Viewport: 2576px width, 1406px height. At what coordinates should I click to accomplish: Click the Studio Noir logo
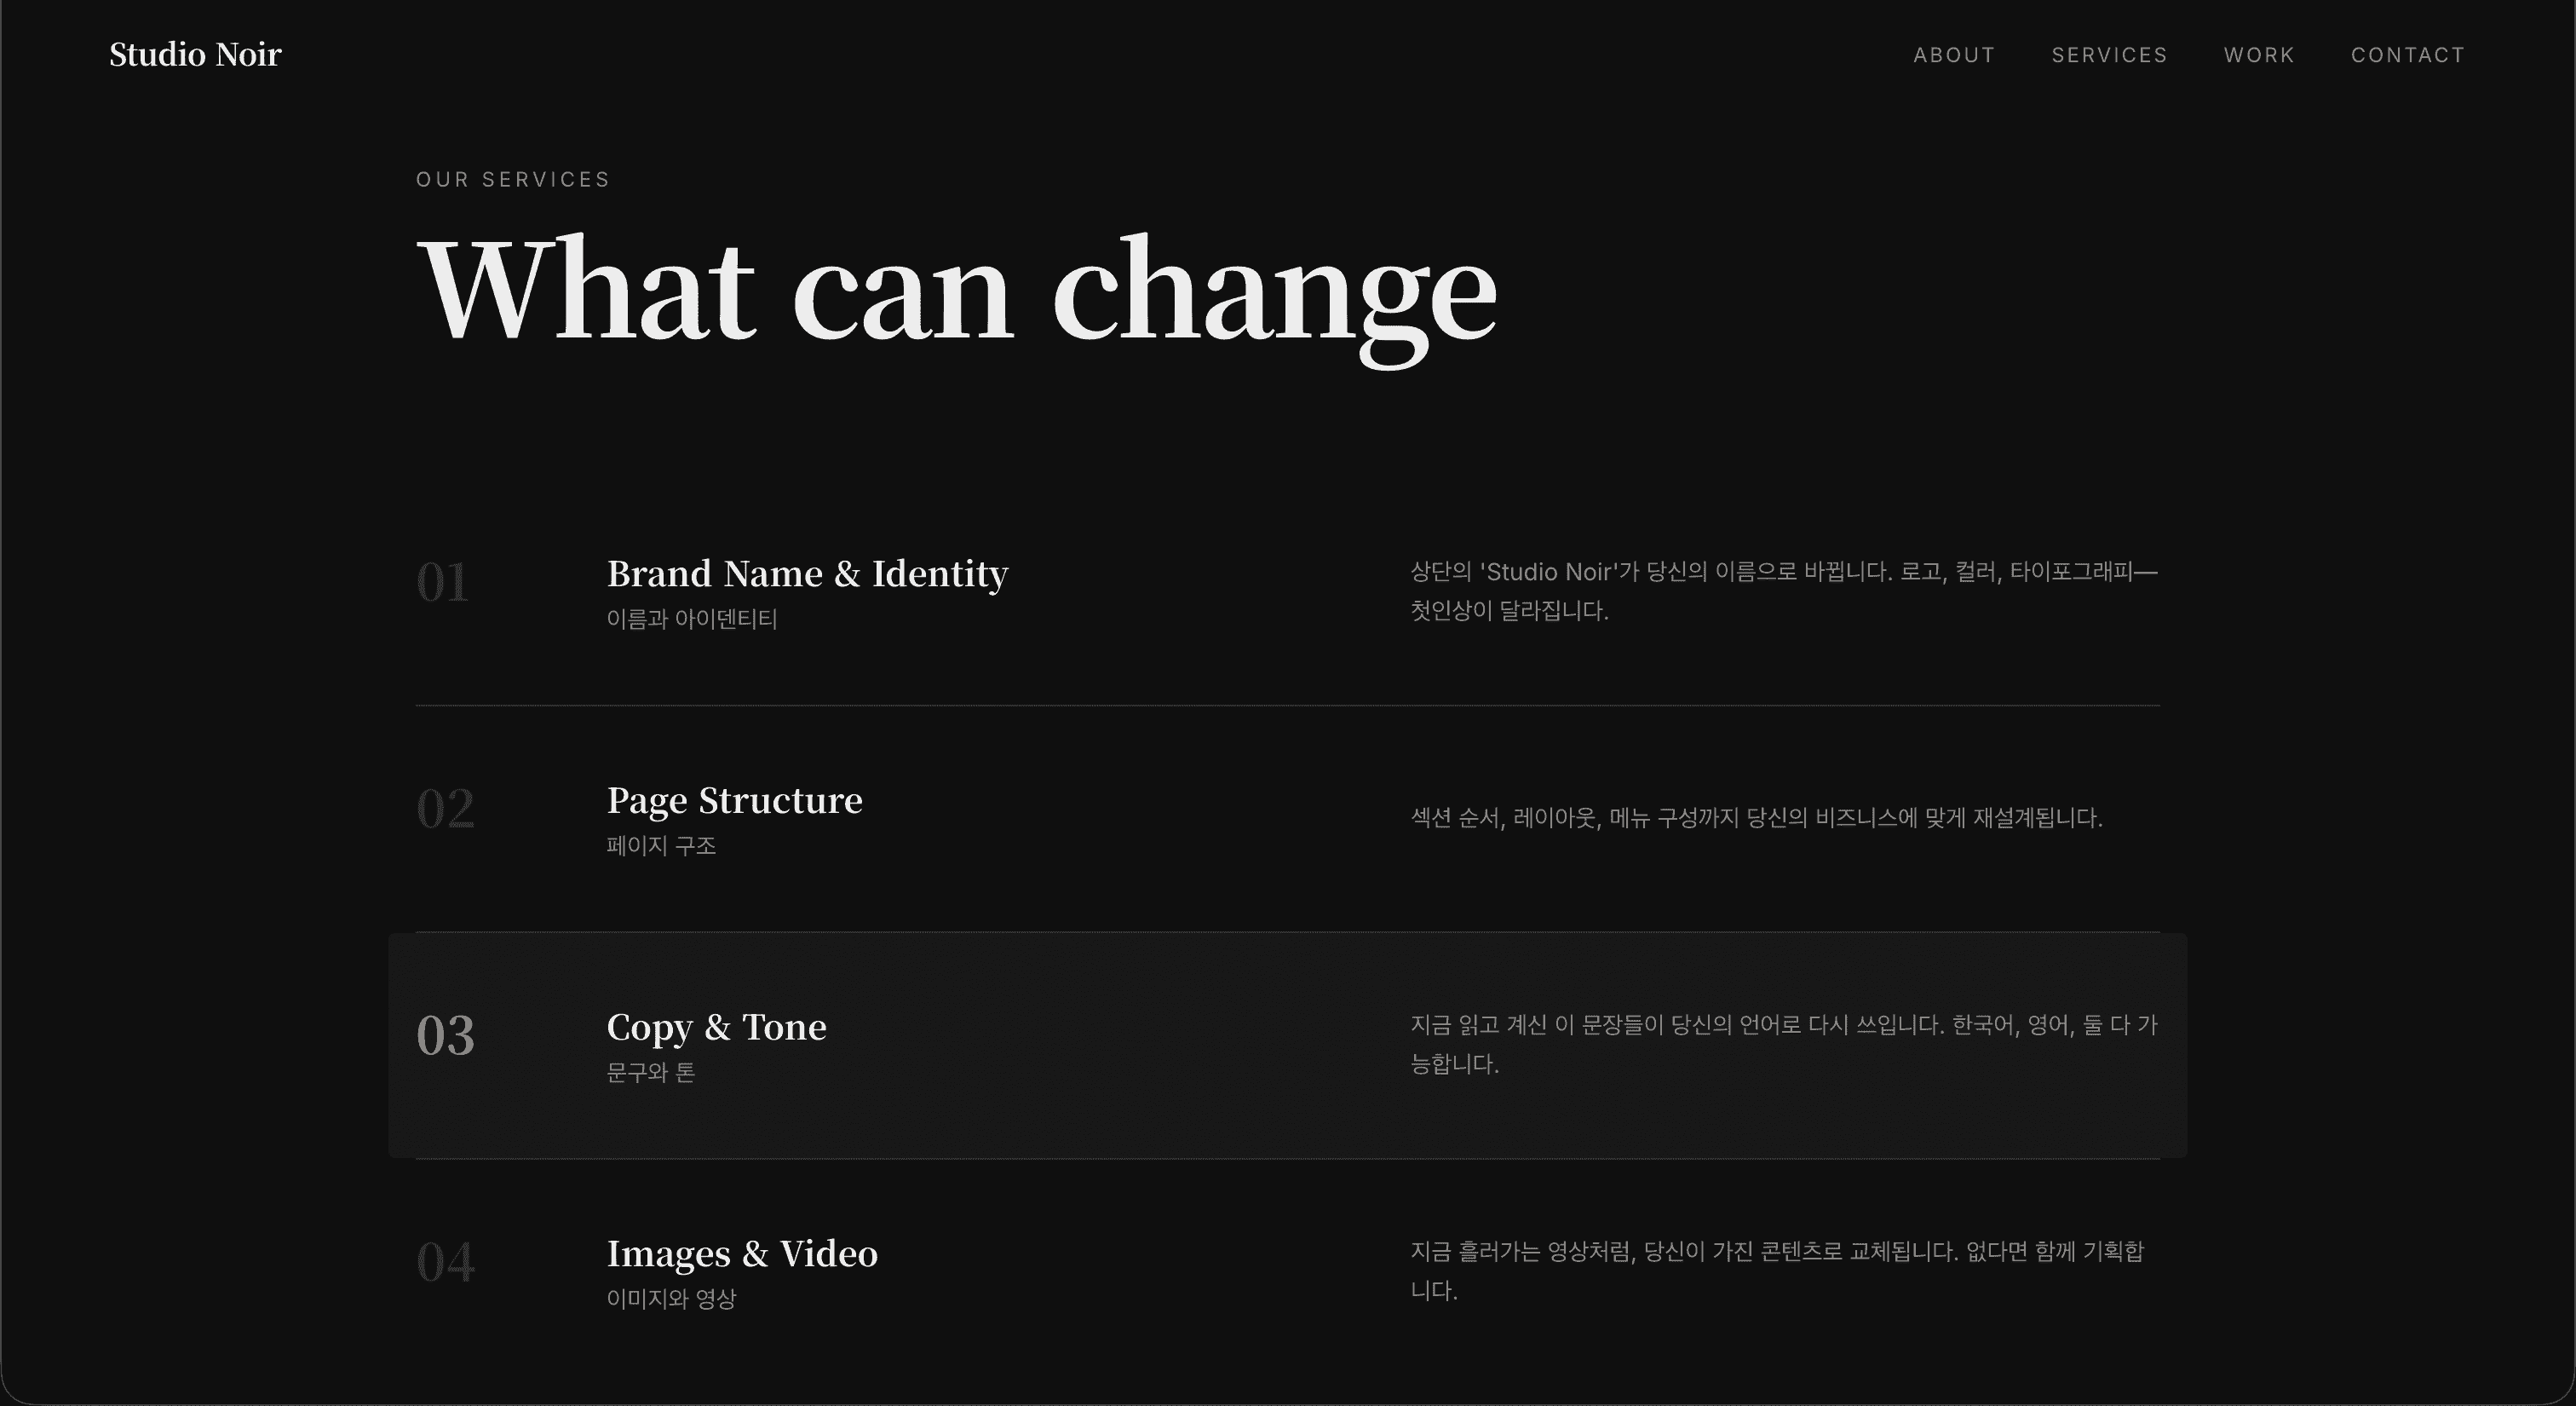tap(195, 55)
